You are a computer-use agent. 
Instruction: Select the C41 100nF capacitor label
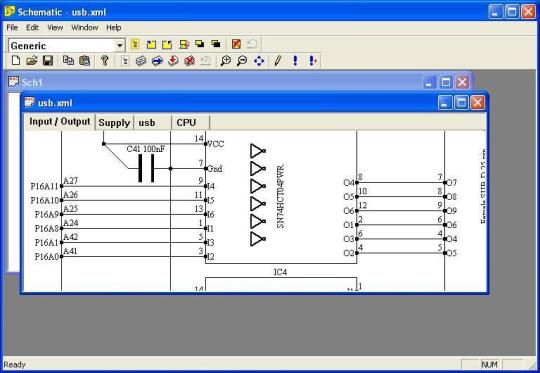(x=146, y=149)
